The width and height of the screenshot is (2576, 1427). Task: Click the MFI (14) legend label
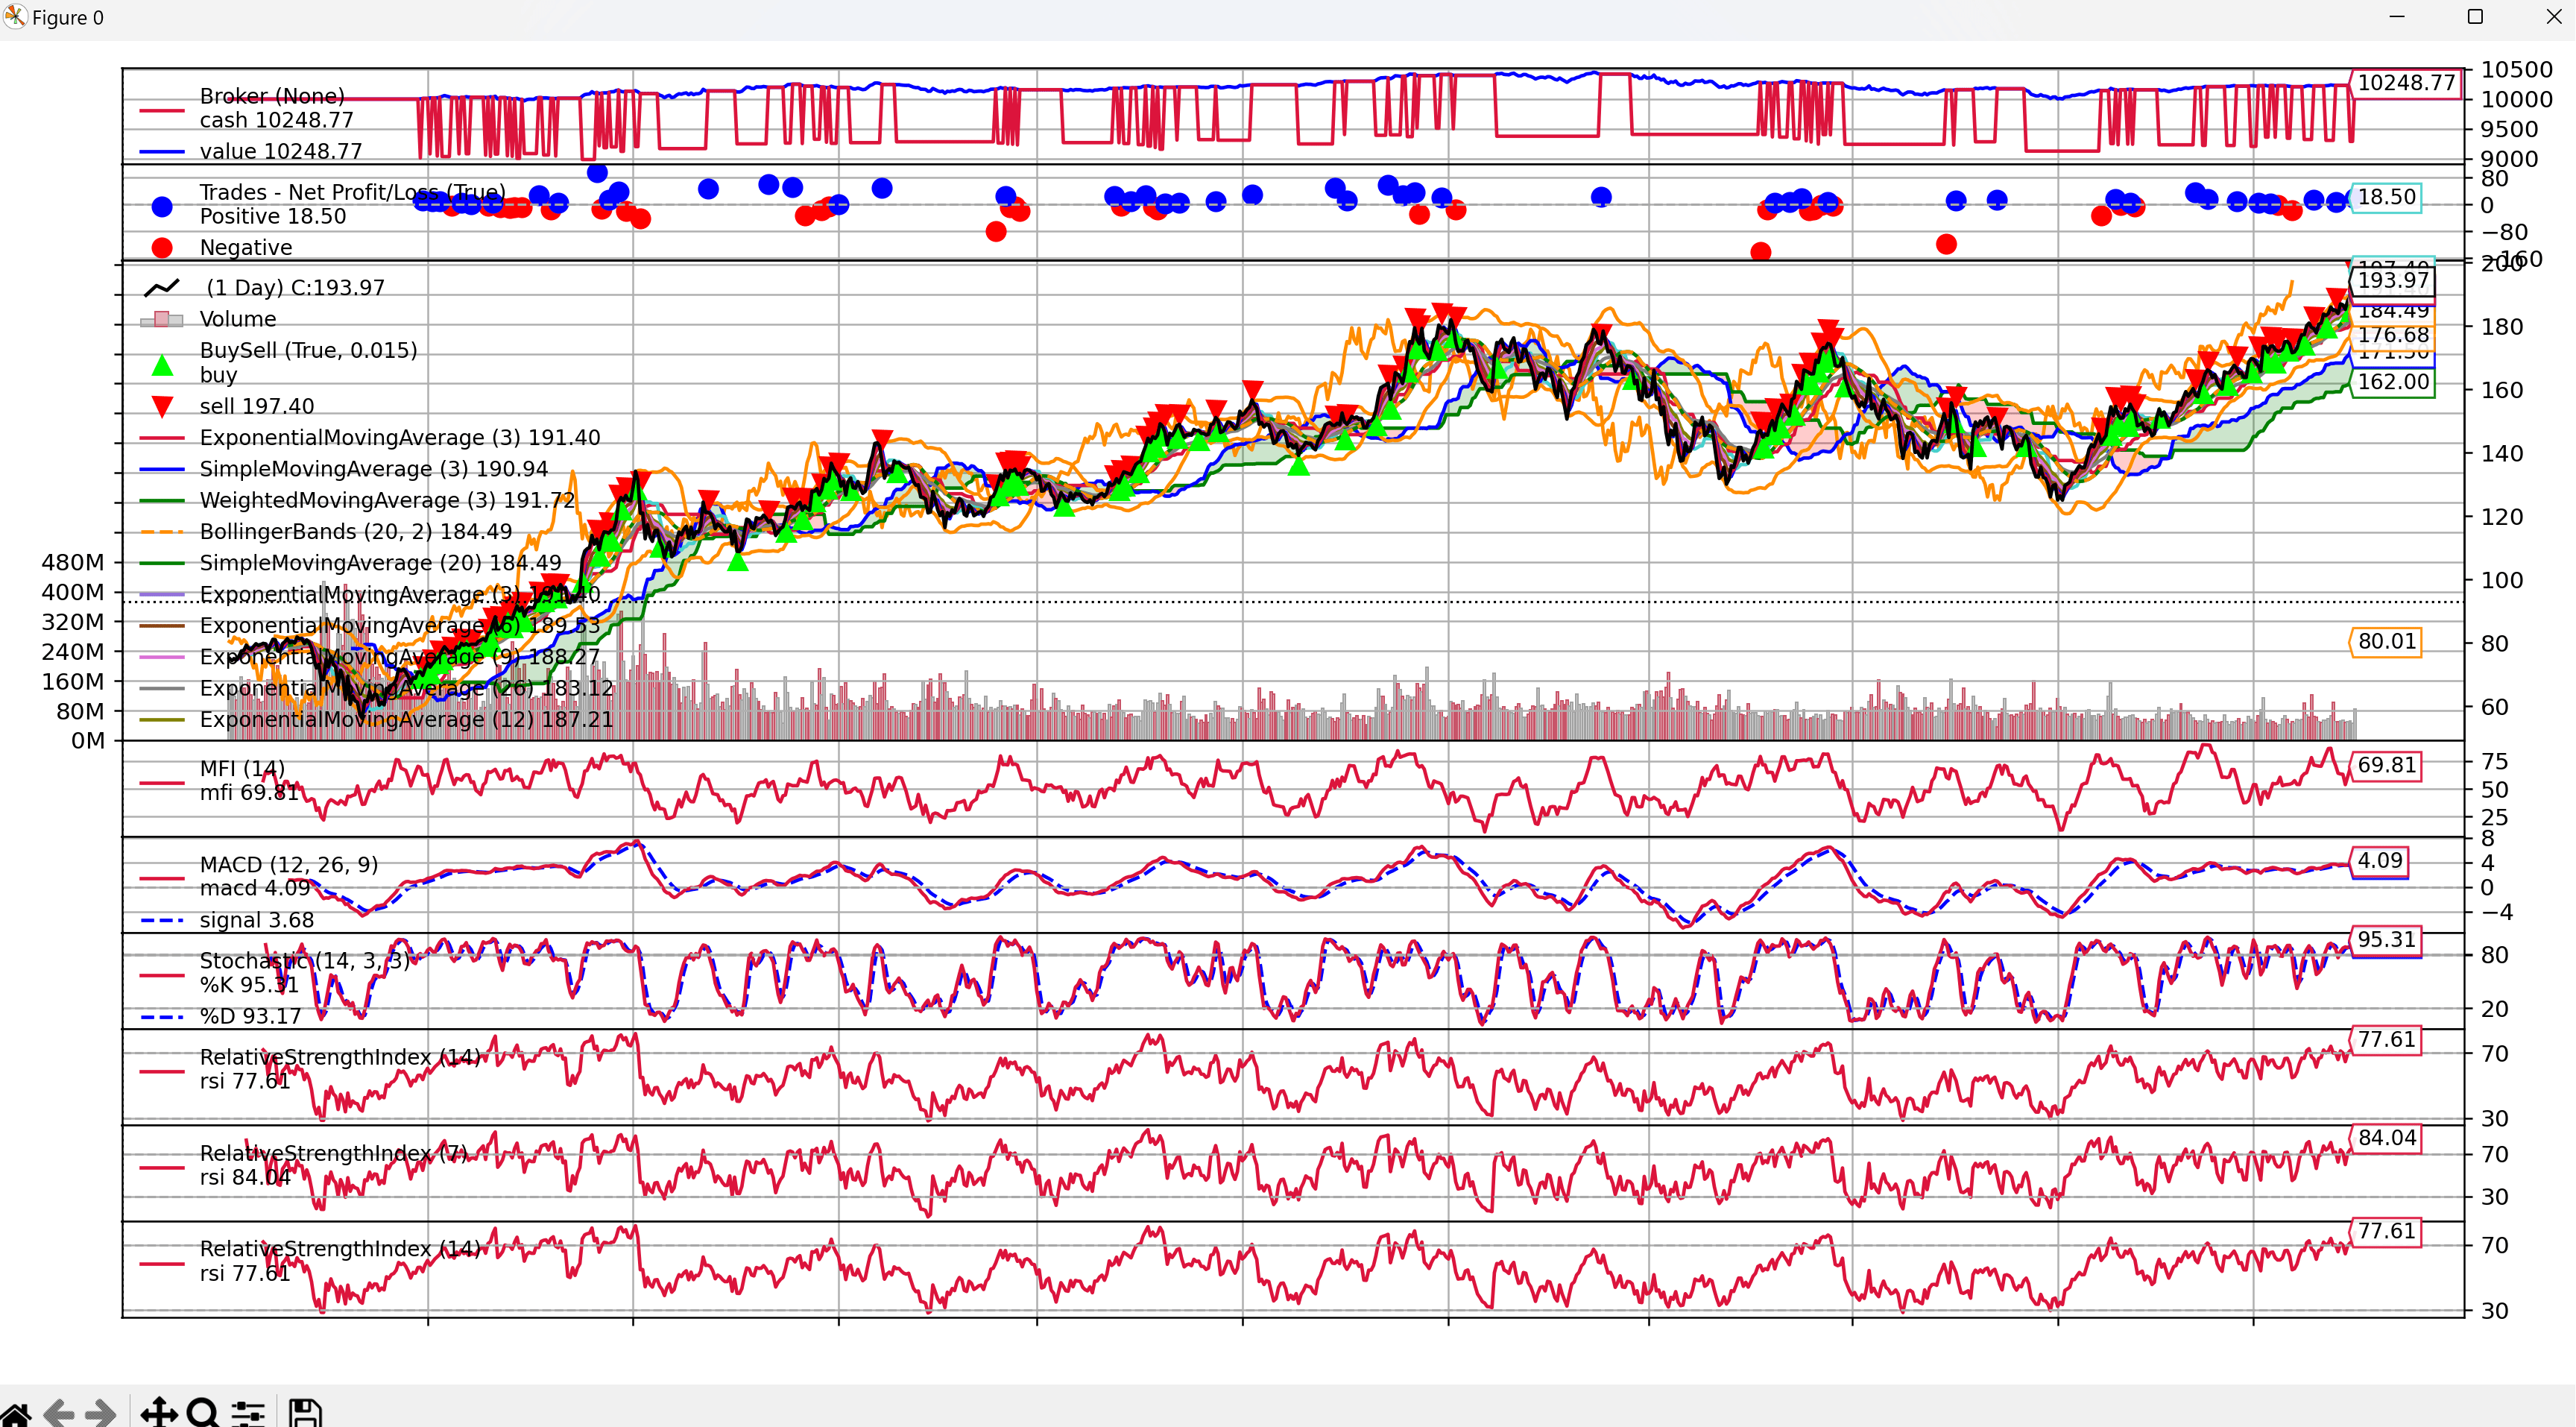(242, 768)
